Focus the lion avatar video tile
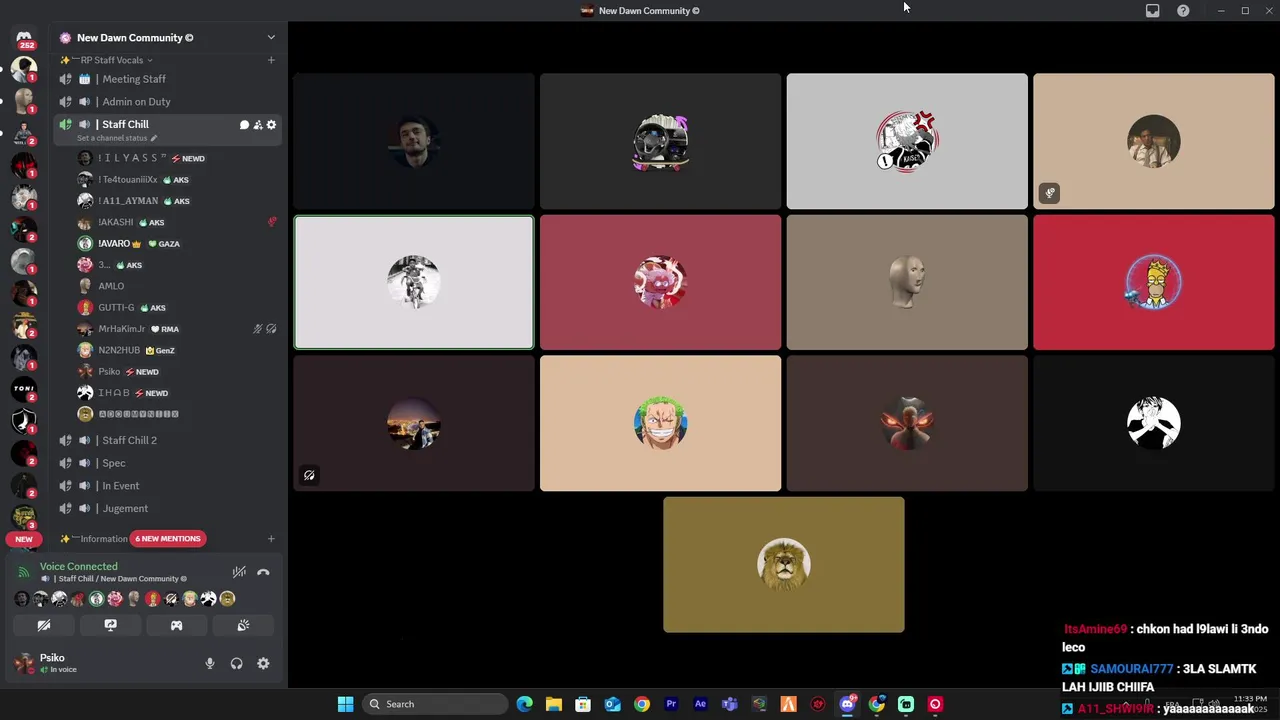This screenshot has width=1280, height=720. click(784, 565)
